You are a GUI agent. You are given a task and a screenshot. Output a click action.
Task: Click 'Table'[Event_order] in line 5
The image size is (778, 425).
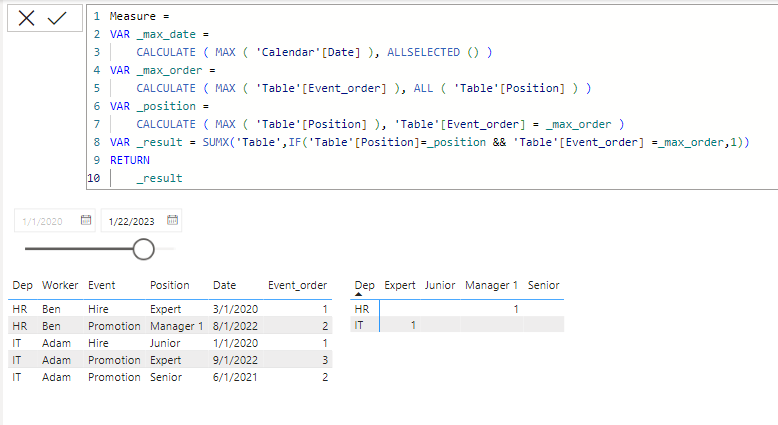(x=321, y=88)
